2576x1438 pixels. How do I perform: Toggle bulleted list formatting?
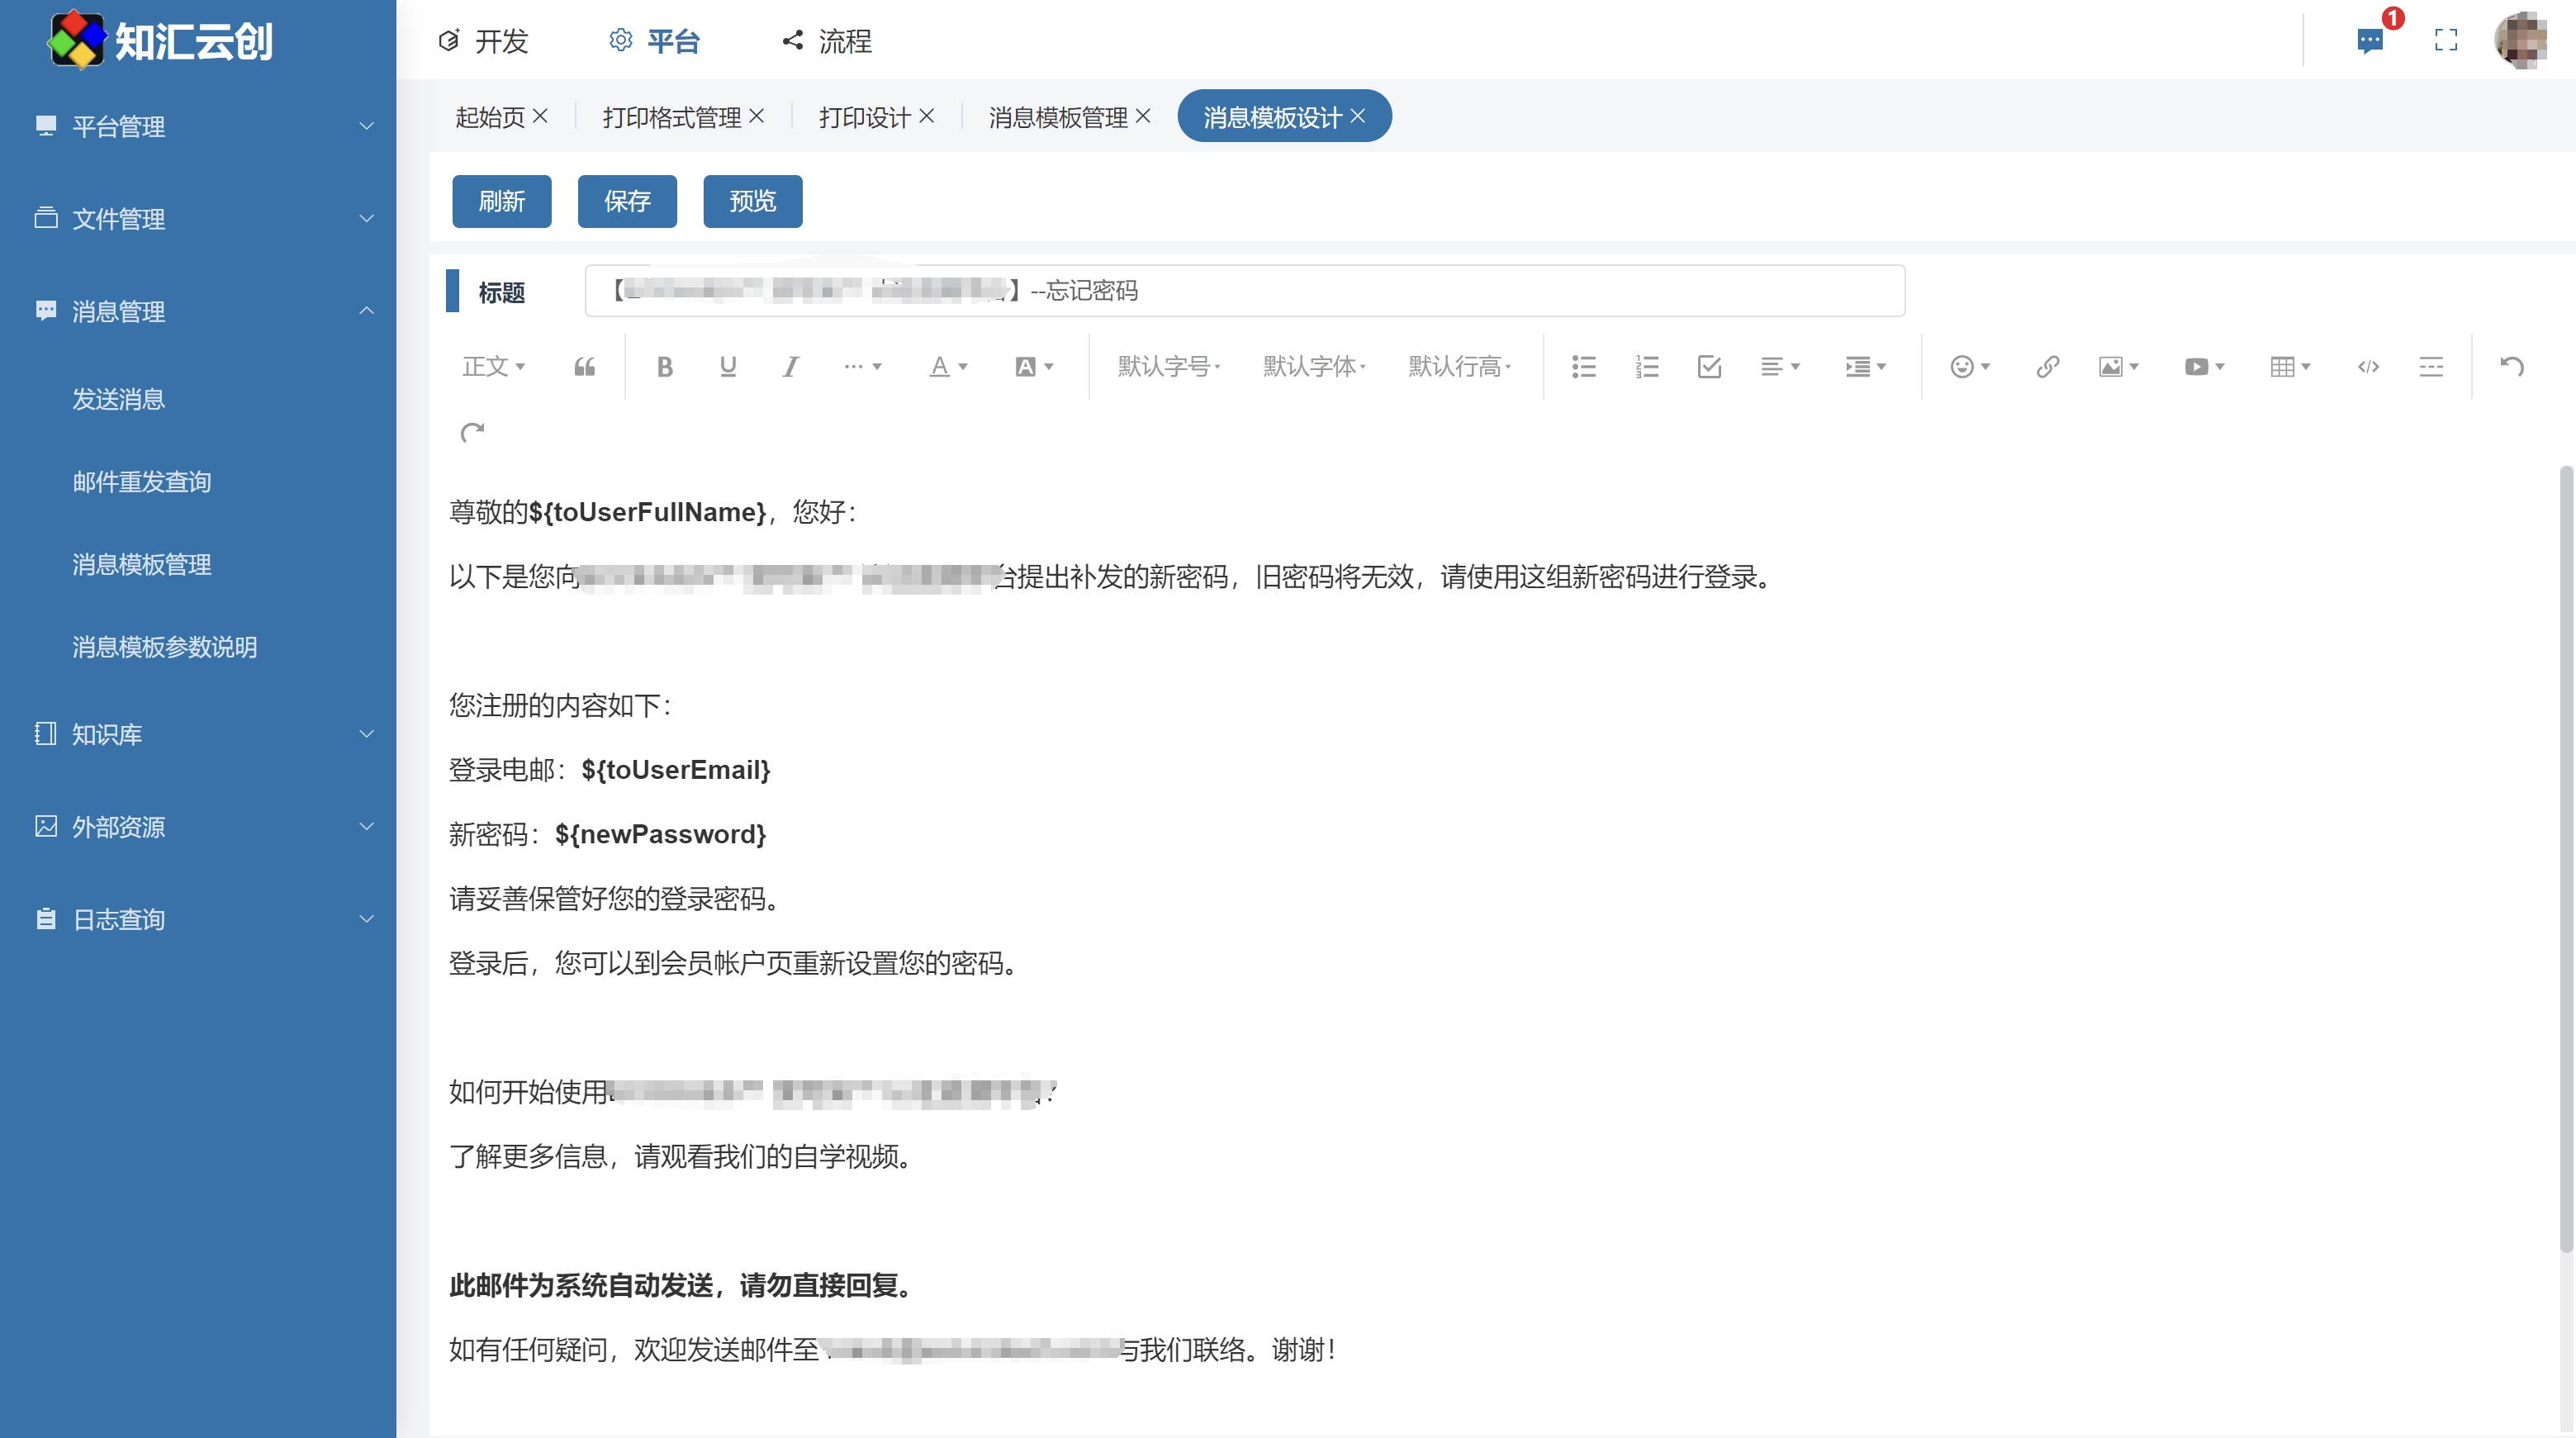pos(1583,367)
